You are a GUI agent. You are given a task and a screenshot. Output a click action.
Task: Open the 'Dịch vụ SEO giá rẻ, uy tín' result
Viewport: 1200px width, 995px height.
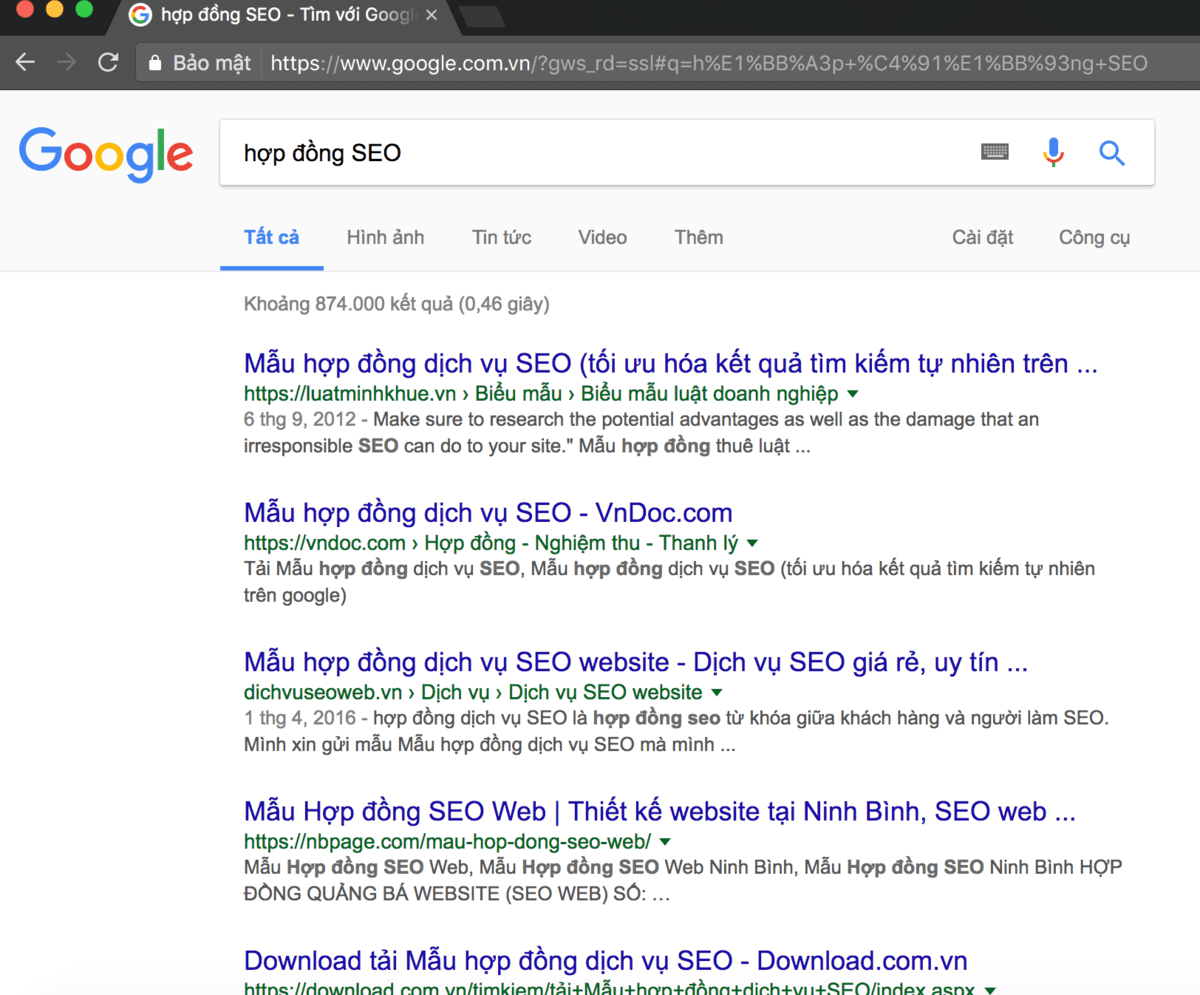click(636, 662)
